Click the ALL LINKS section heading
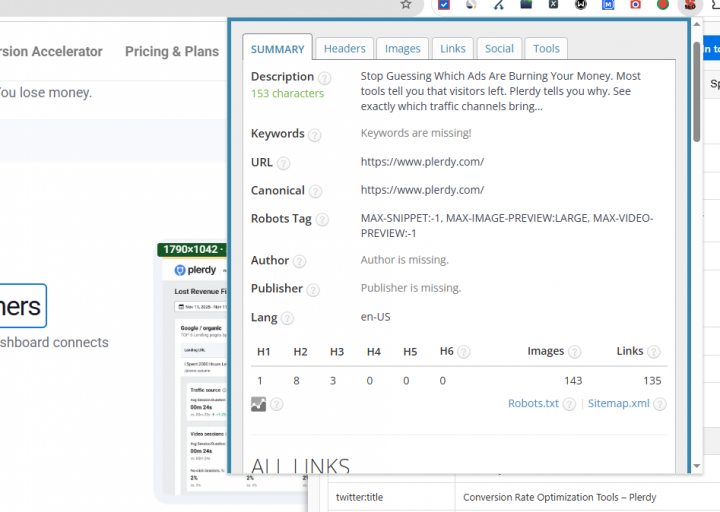720x512 pixels. click(300, 466)
